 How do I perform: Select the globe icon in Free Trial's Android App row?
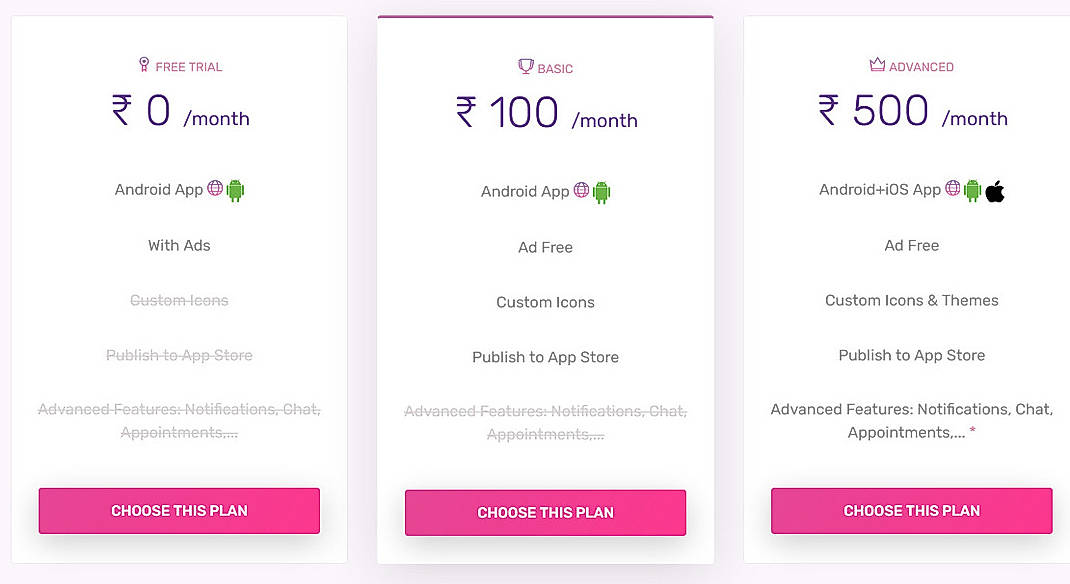click(215, 190)
